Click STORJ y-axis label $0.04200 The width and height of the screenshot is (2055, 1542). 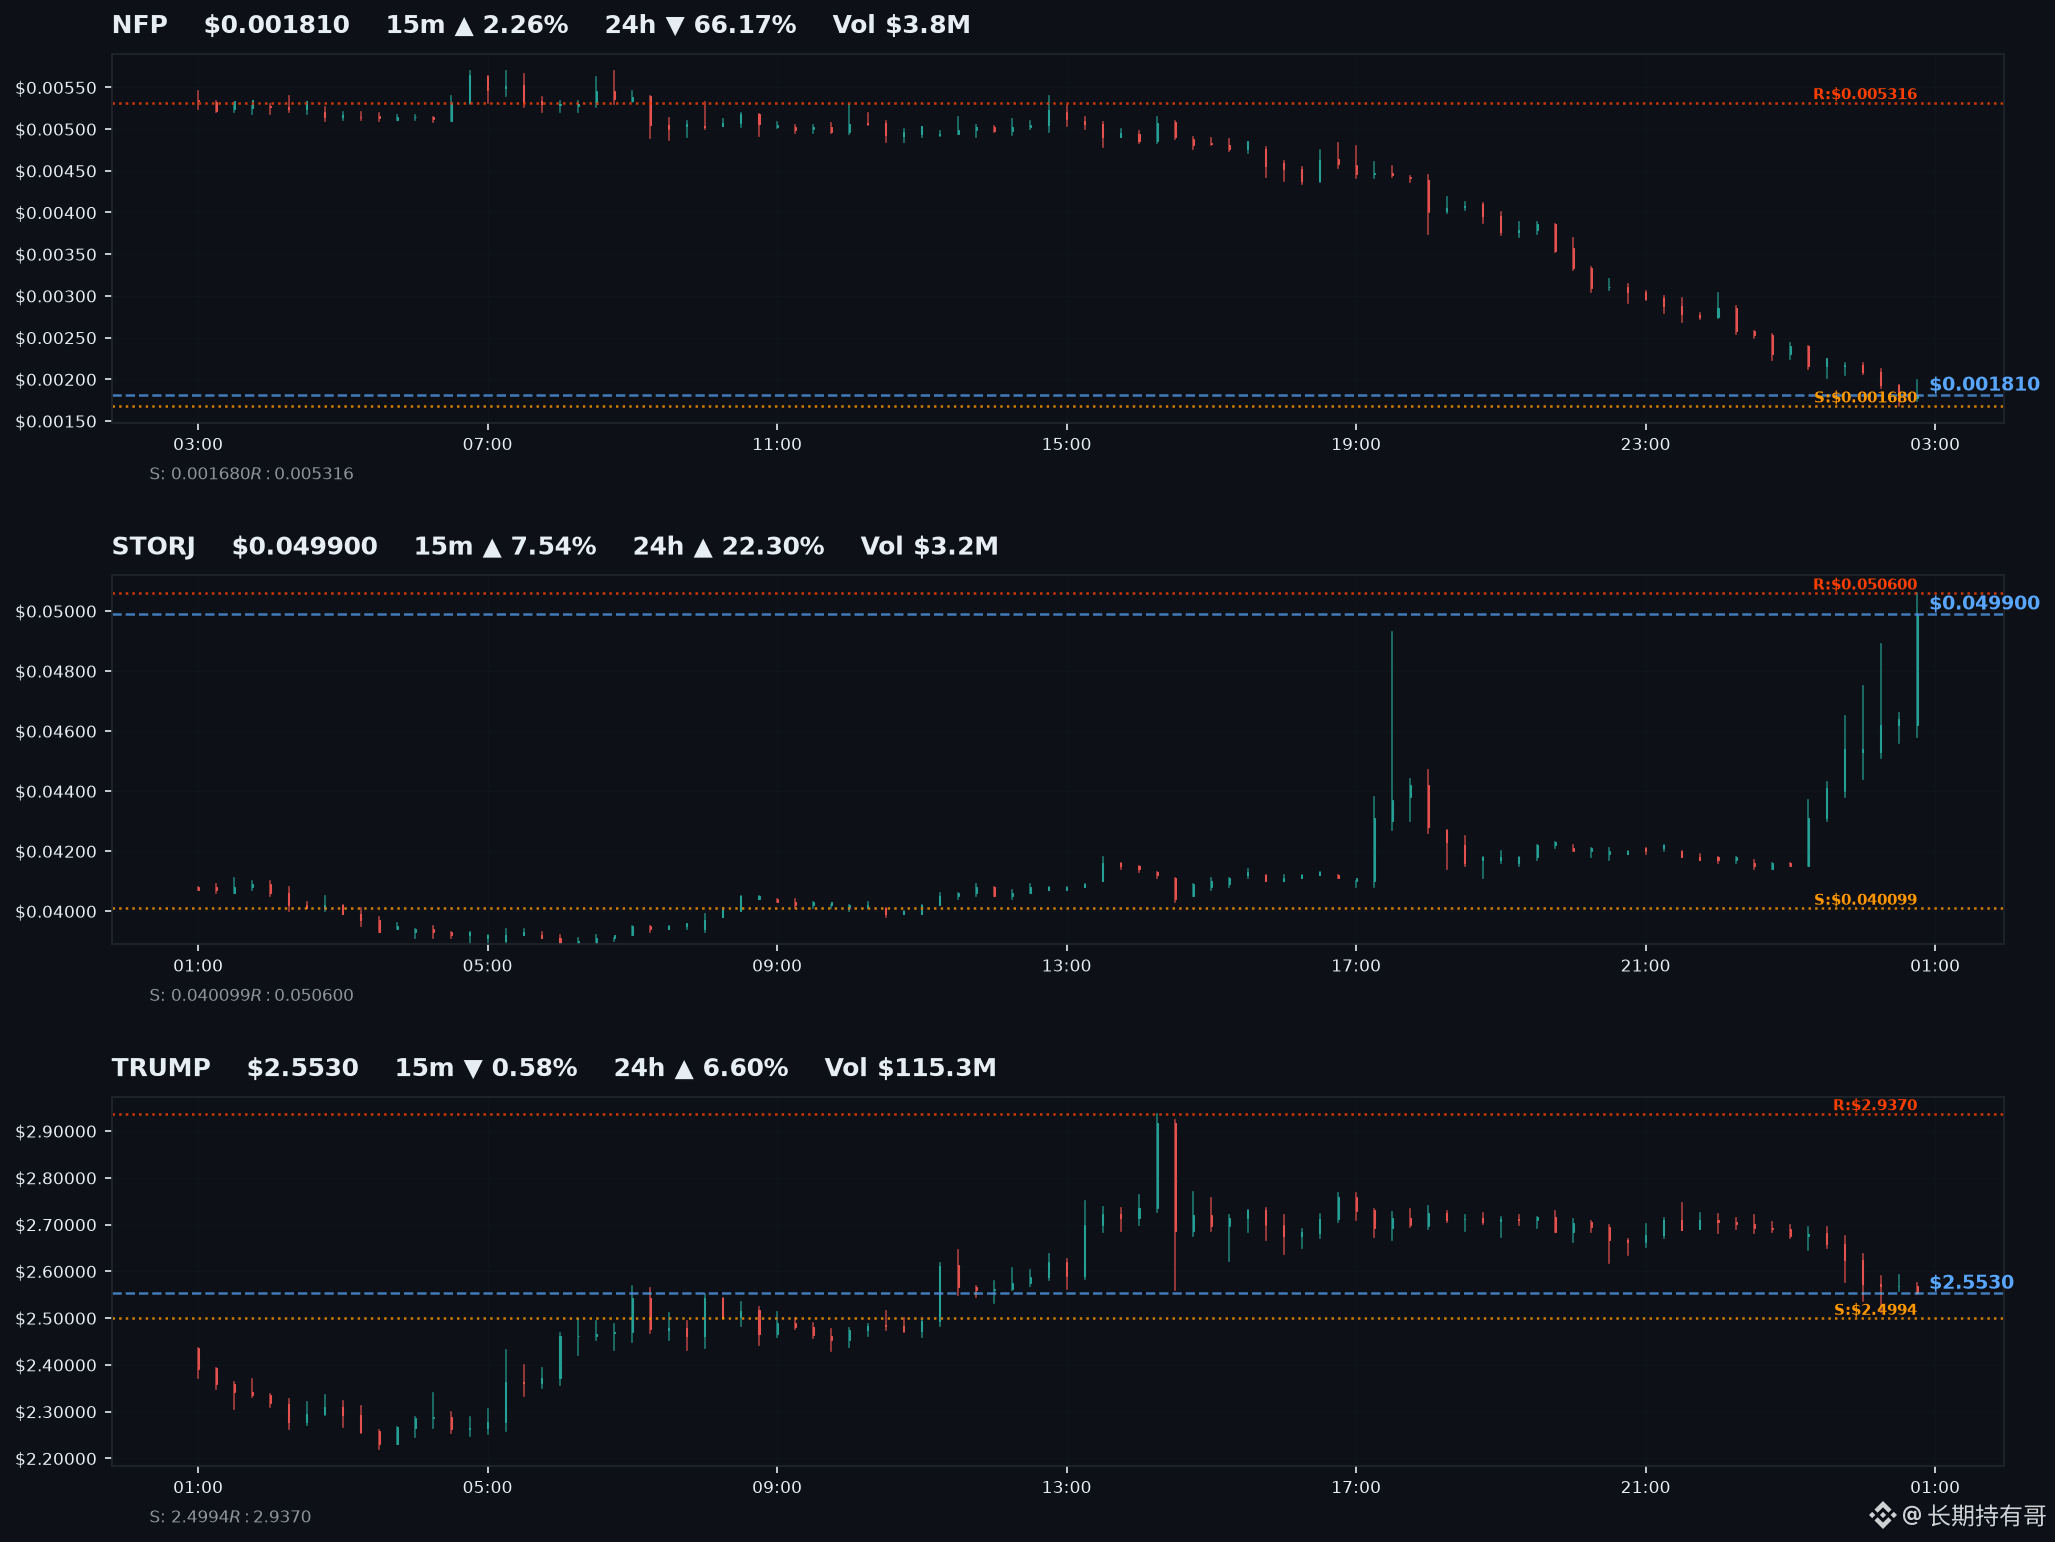pyautogui.click(x=56, y=852)
